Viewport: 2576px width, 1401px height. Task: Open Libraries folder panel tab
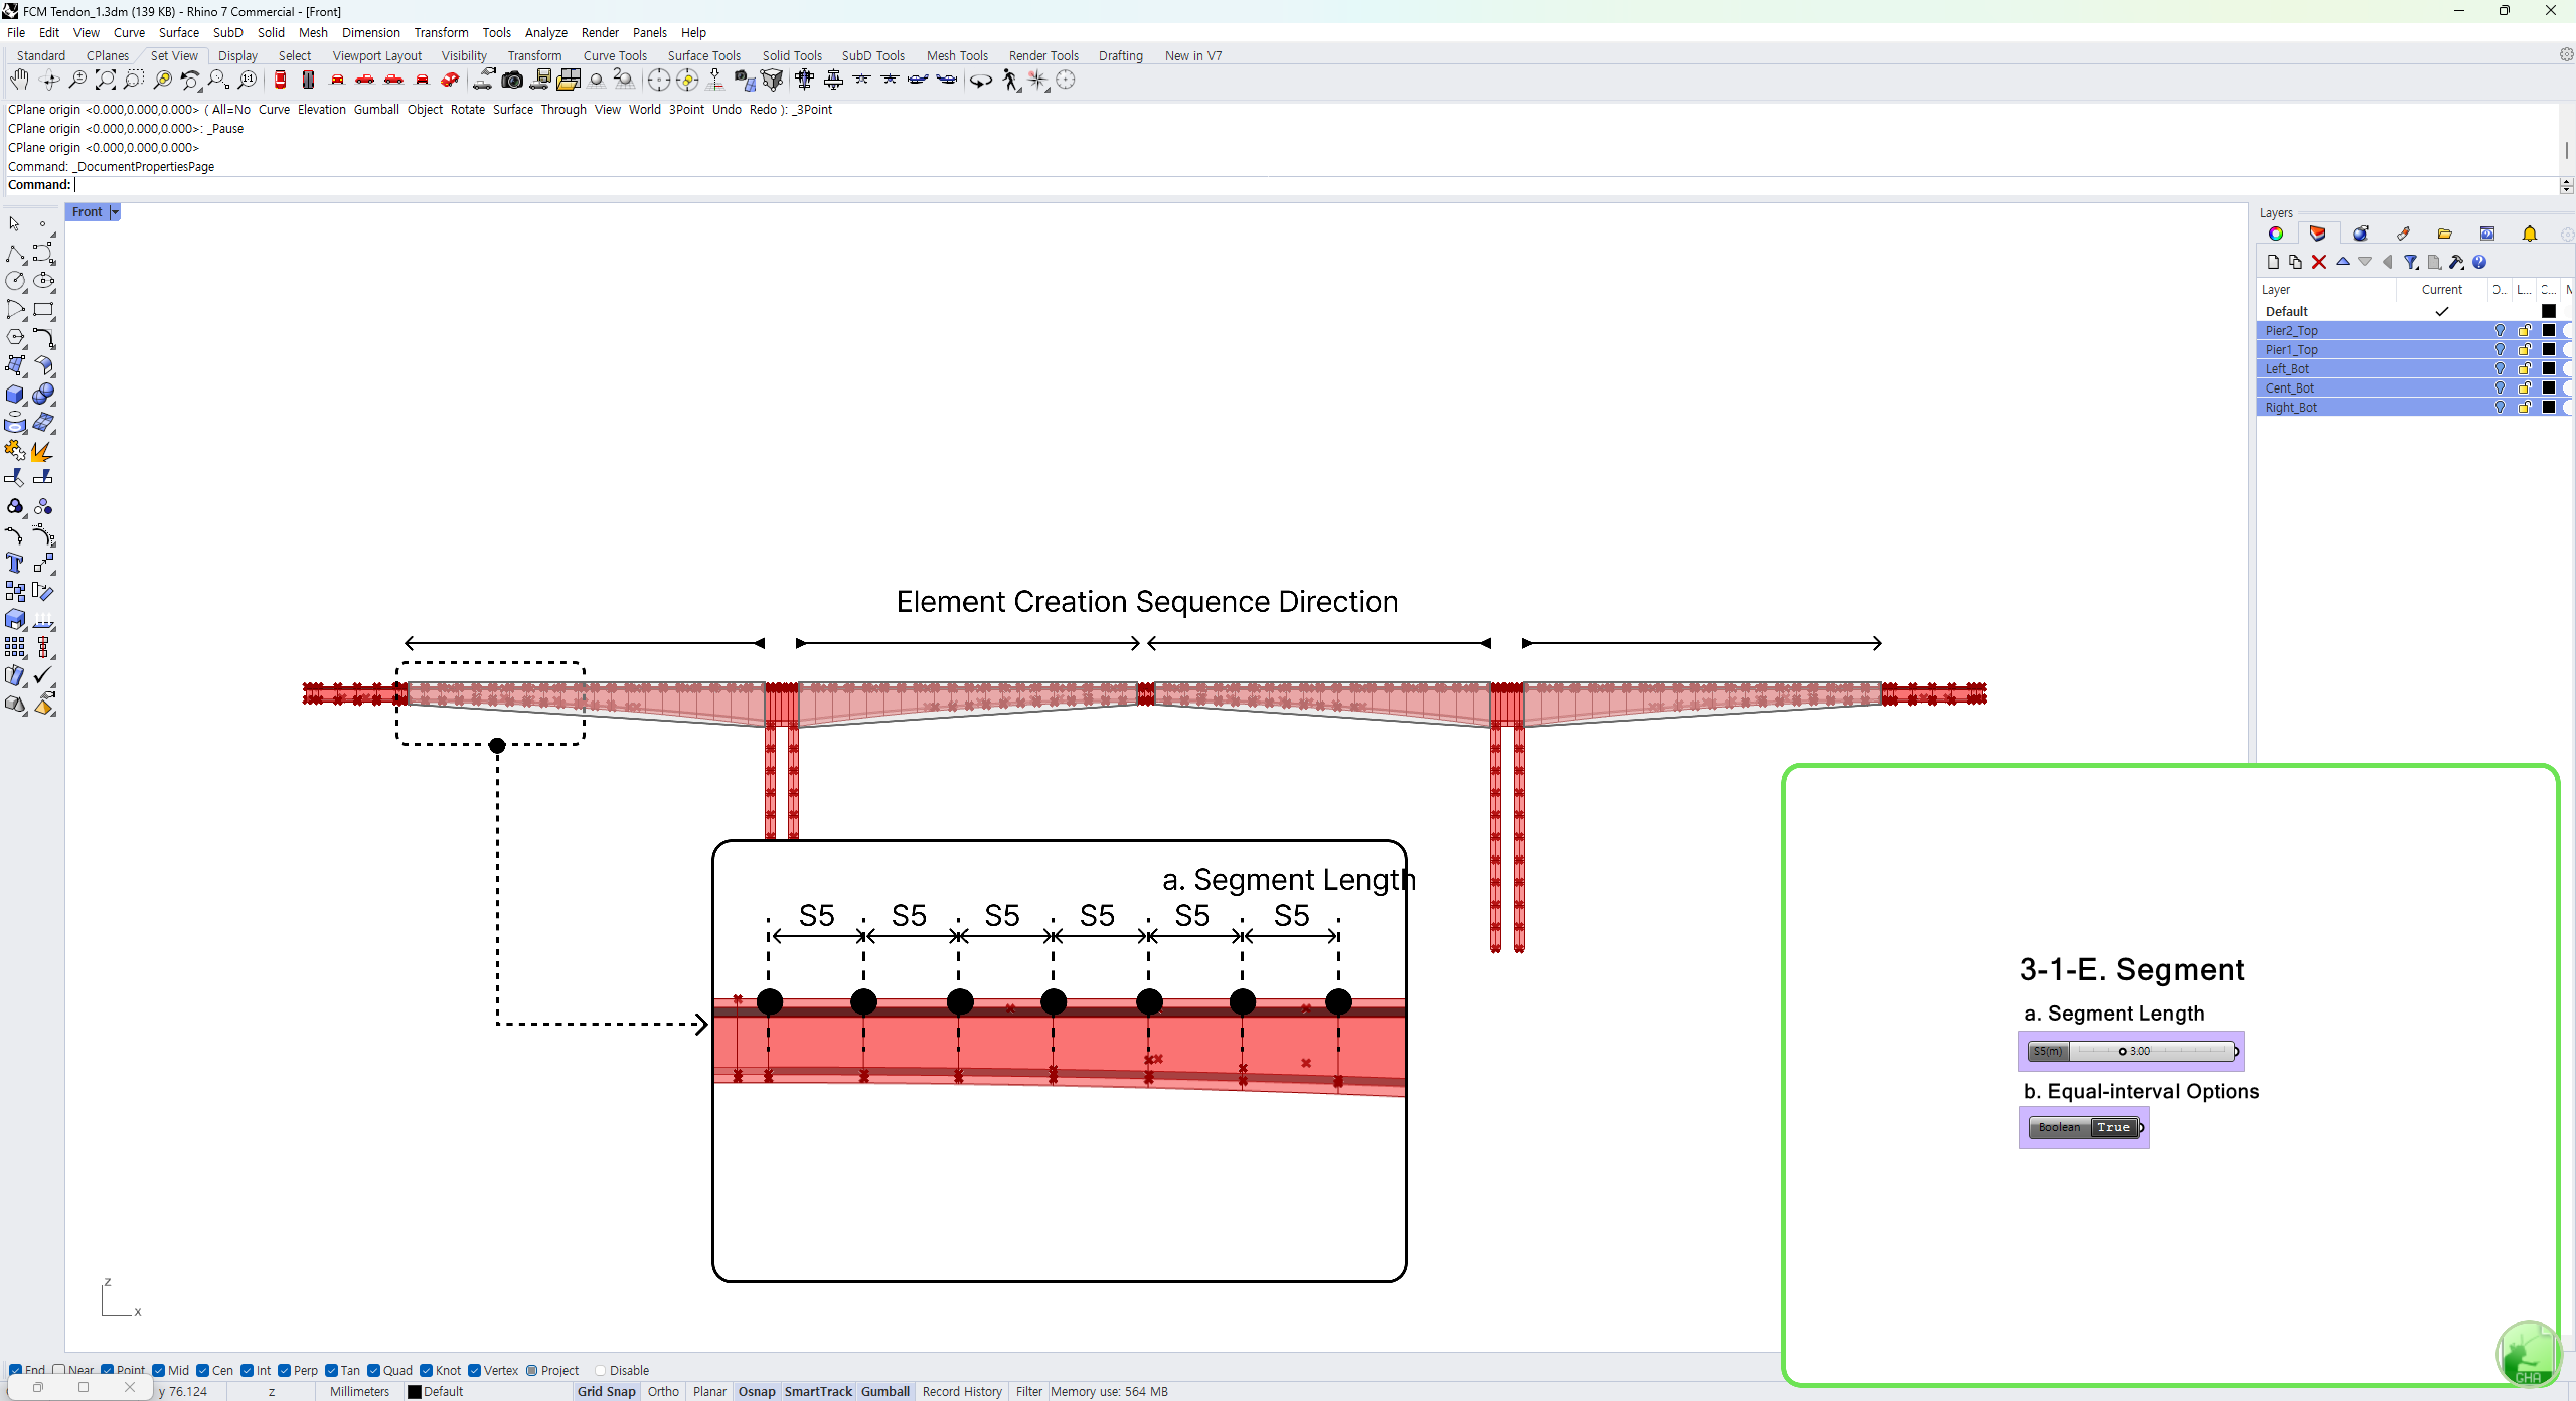pyautogui.click(x=2444, y=234)
